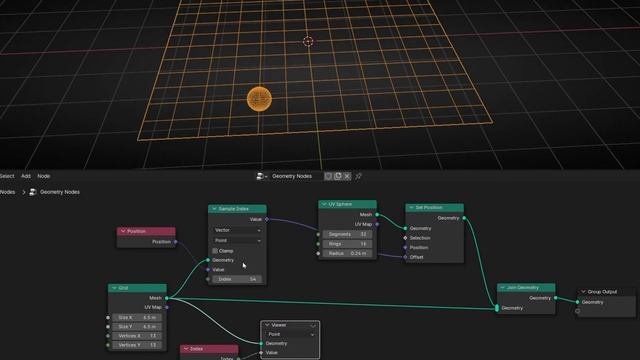Click Join Geometry input socket
This screenshot has height=360, width=640.
[x=497, y=308]
